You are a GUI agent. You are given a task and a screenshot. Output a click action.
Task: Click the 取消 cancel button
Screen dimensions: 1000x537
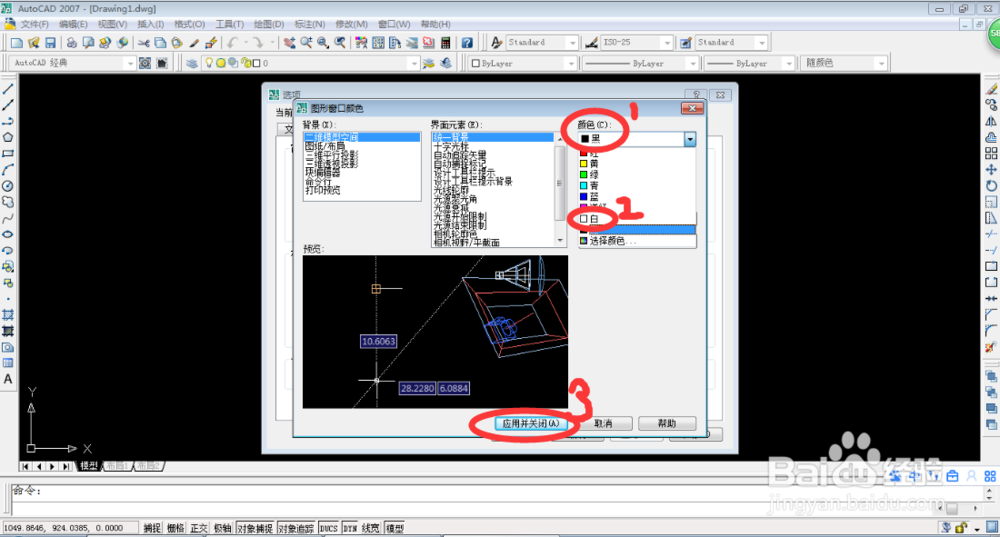tap(603, 423)
